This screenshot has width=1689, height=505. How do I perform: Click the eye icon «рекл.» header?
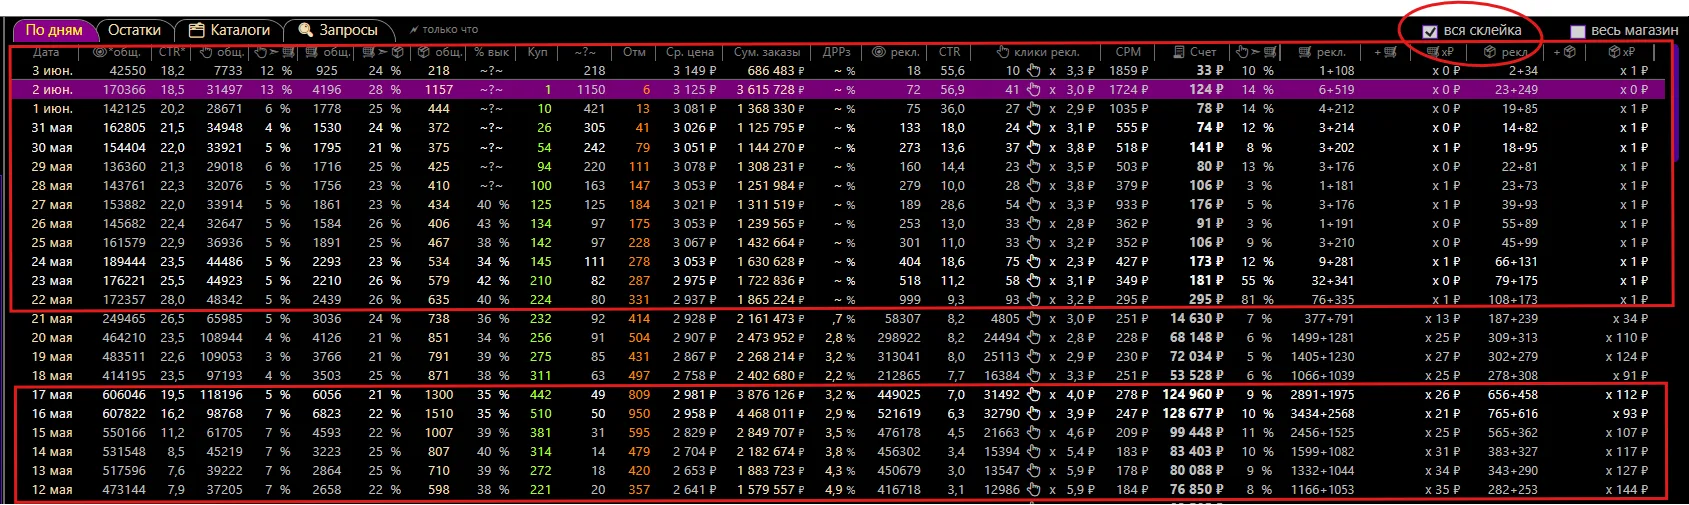click(878, 52)
